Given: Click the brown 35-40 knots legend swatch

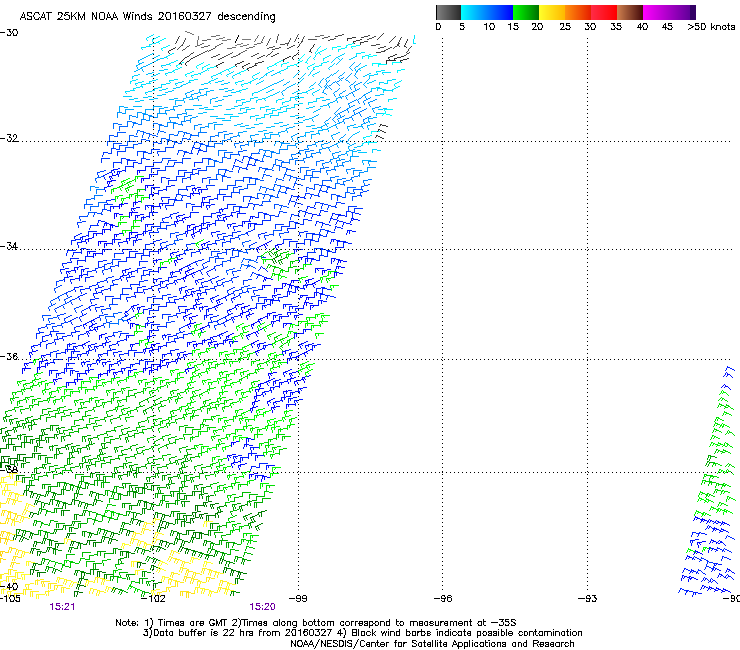Looking at the screenshot, I should click(630, 12).
